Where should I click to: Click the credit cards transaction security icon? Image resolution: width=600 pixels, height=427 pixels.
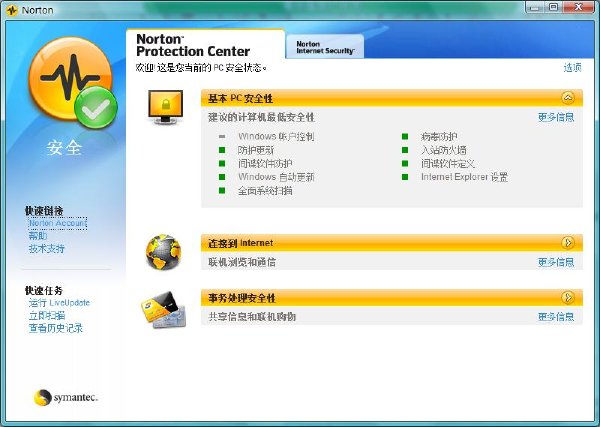(164, 309)
